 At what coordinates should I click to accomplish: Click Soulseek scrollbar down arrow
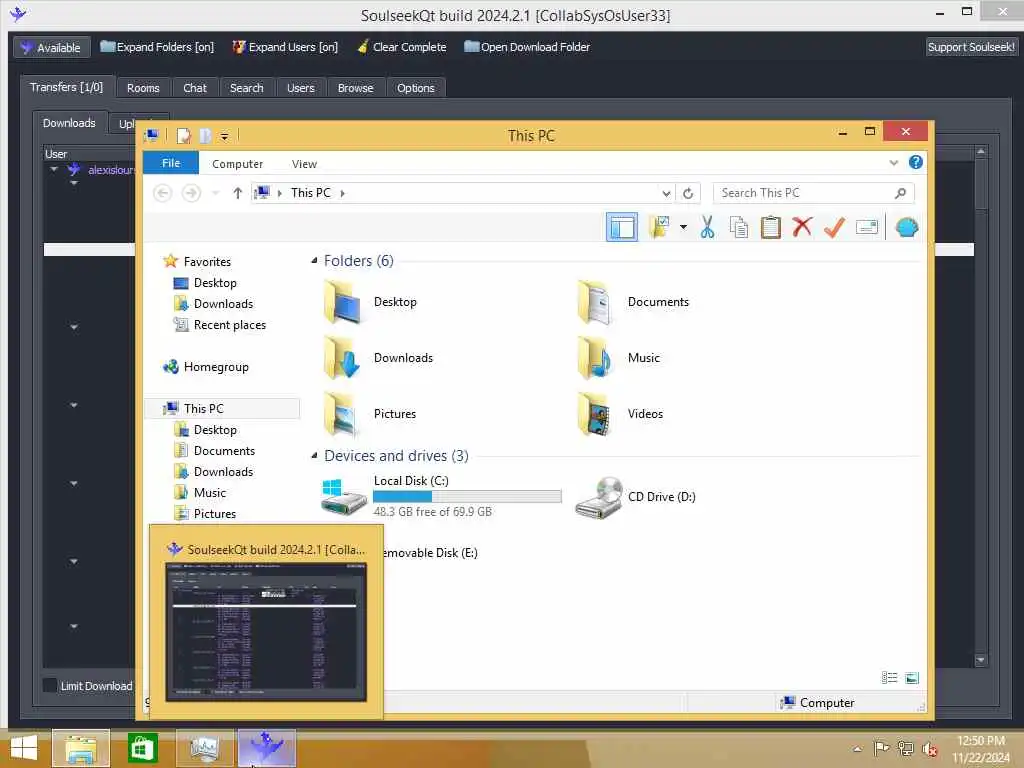coord(980,661)
